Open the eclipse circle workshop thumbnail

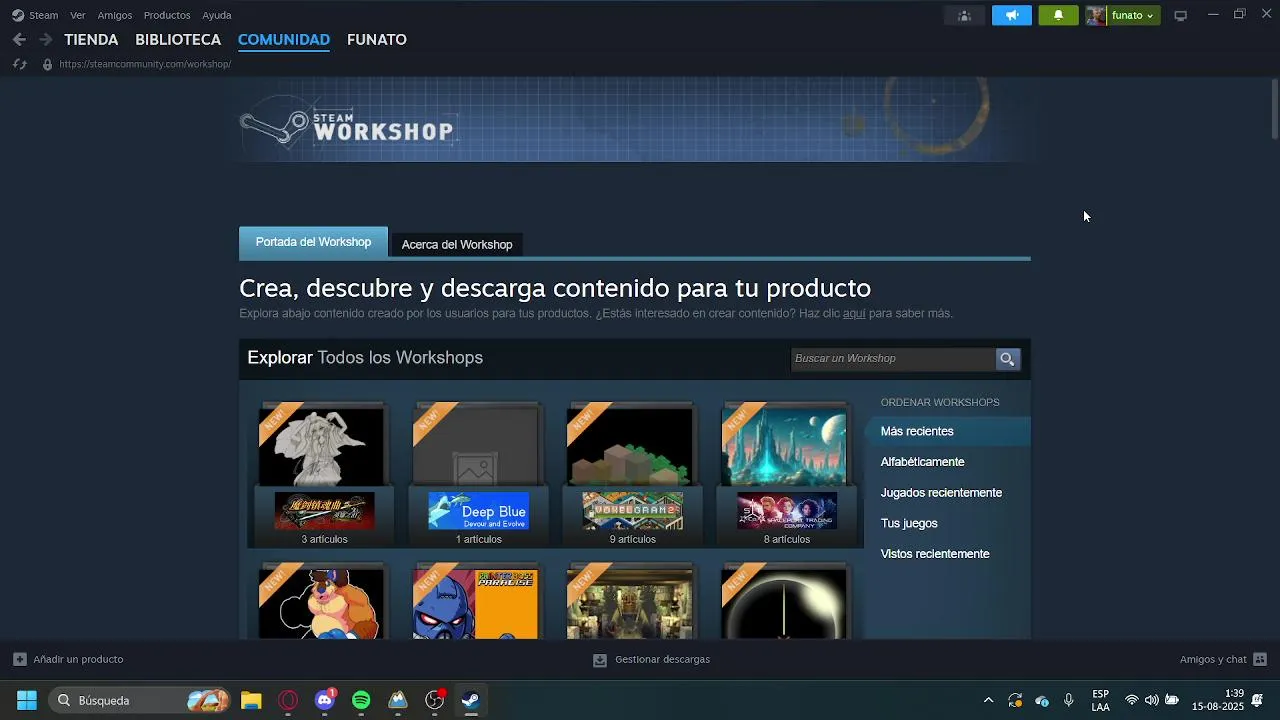pyautogui.click(x=784, y=604)
